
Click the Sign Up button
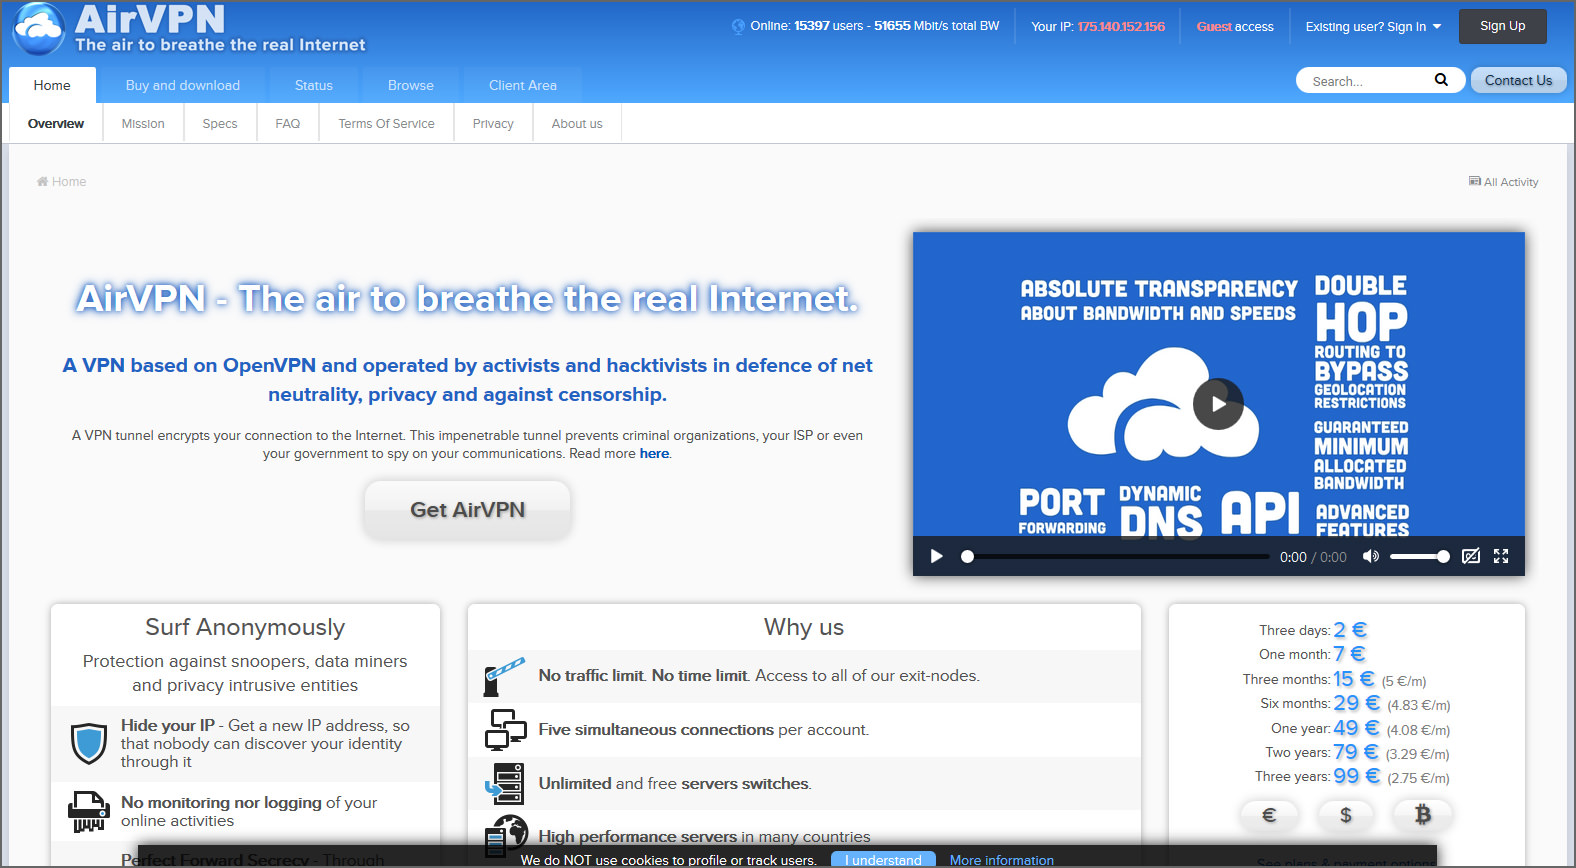tap(1502, 26)
